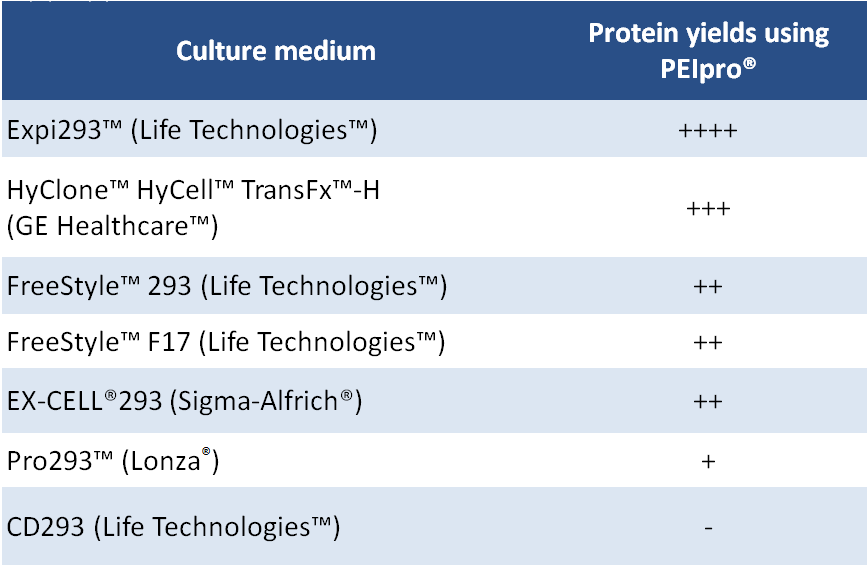This screenshot has height=565, width=868.
Task: Select the CD293 (Life Technologies) cell
Action: click(174, 526)
